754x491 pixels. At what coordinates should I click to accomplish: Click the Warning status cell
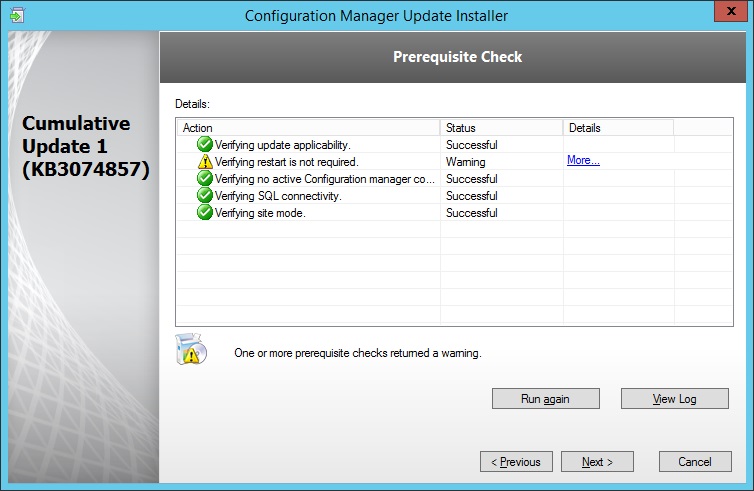point(466,162)
